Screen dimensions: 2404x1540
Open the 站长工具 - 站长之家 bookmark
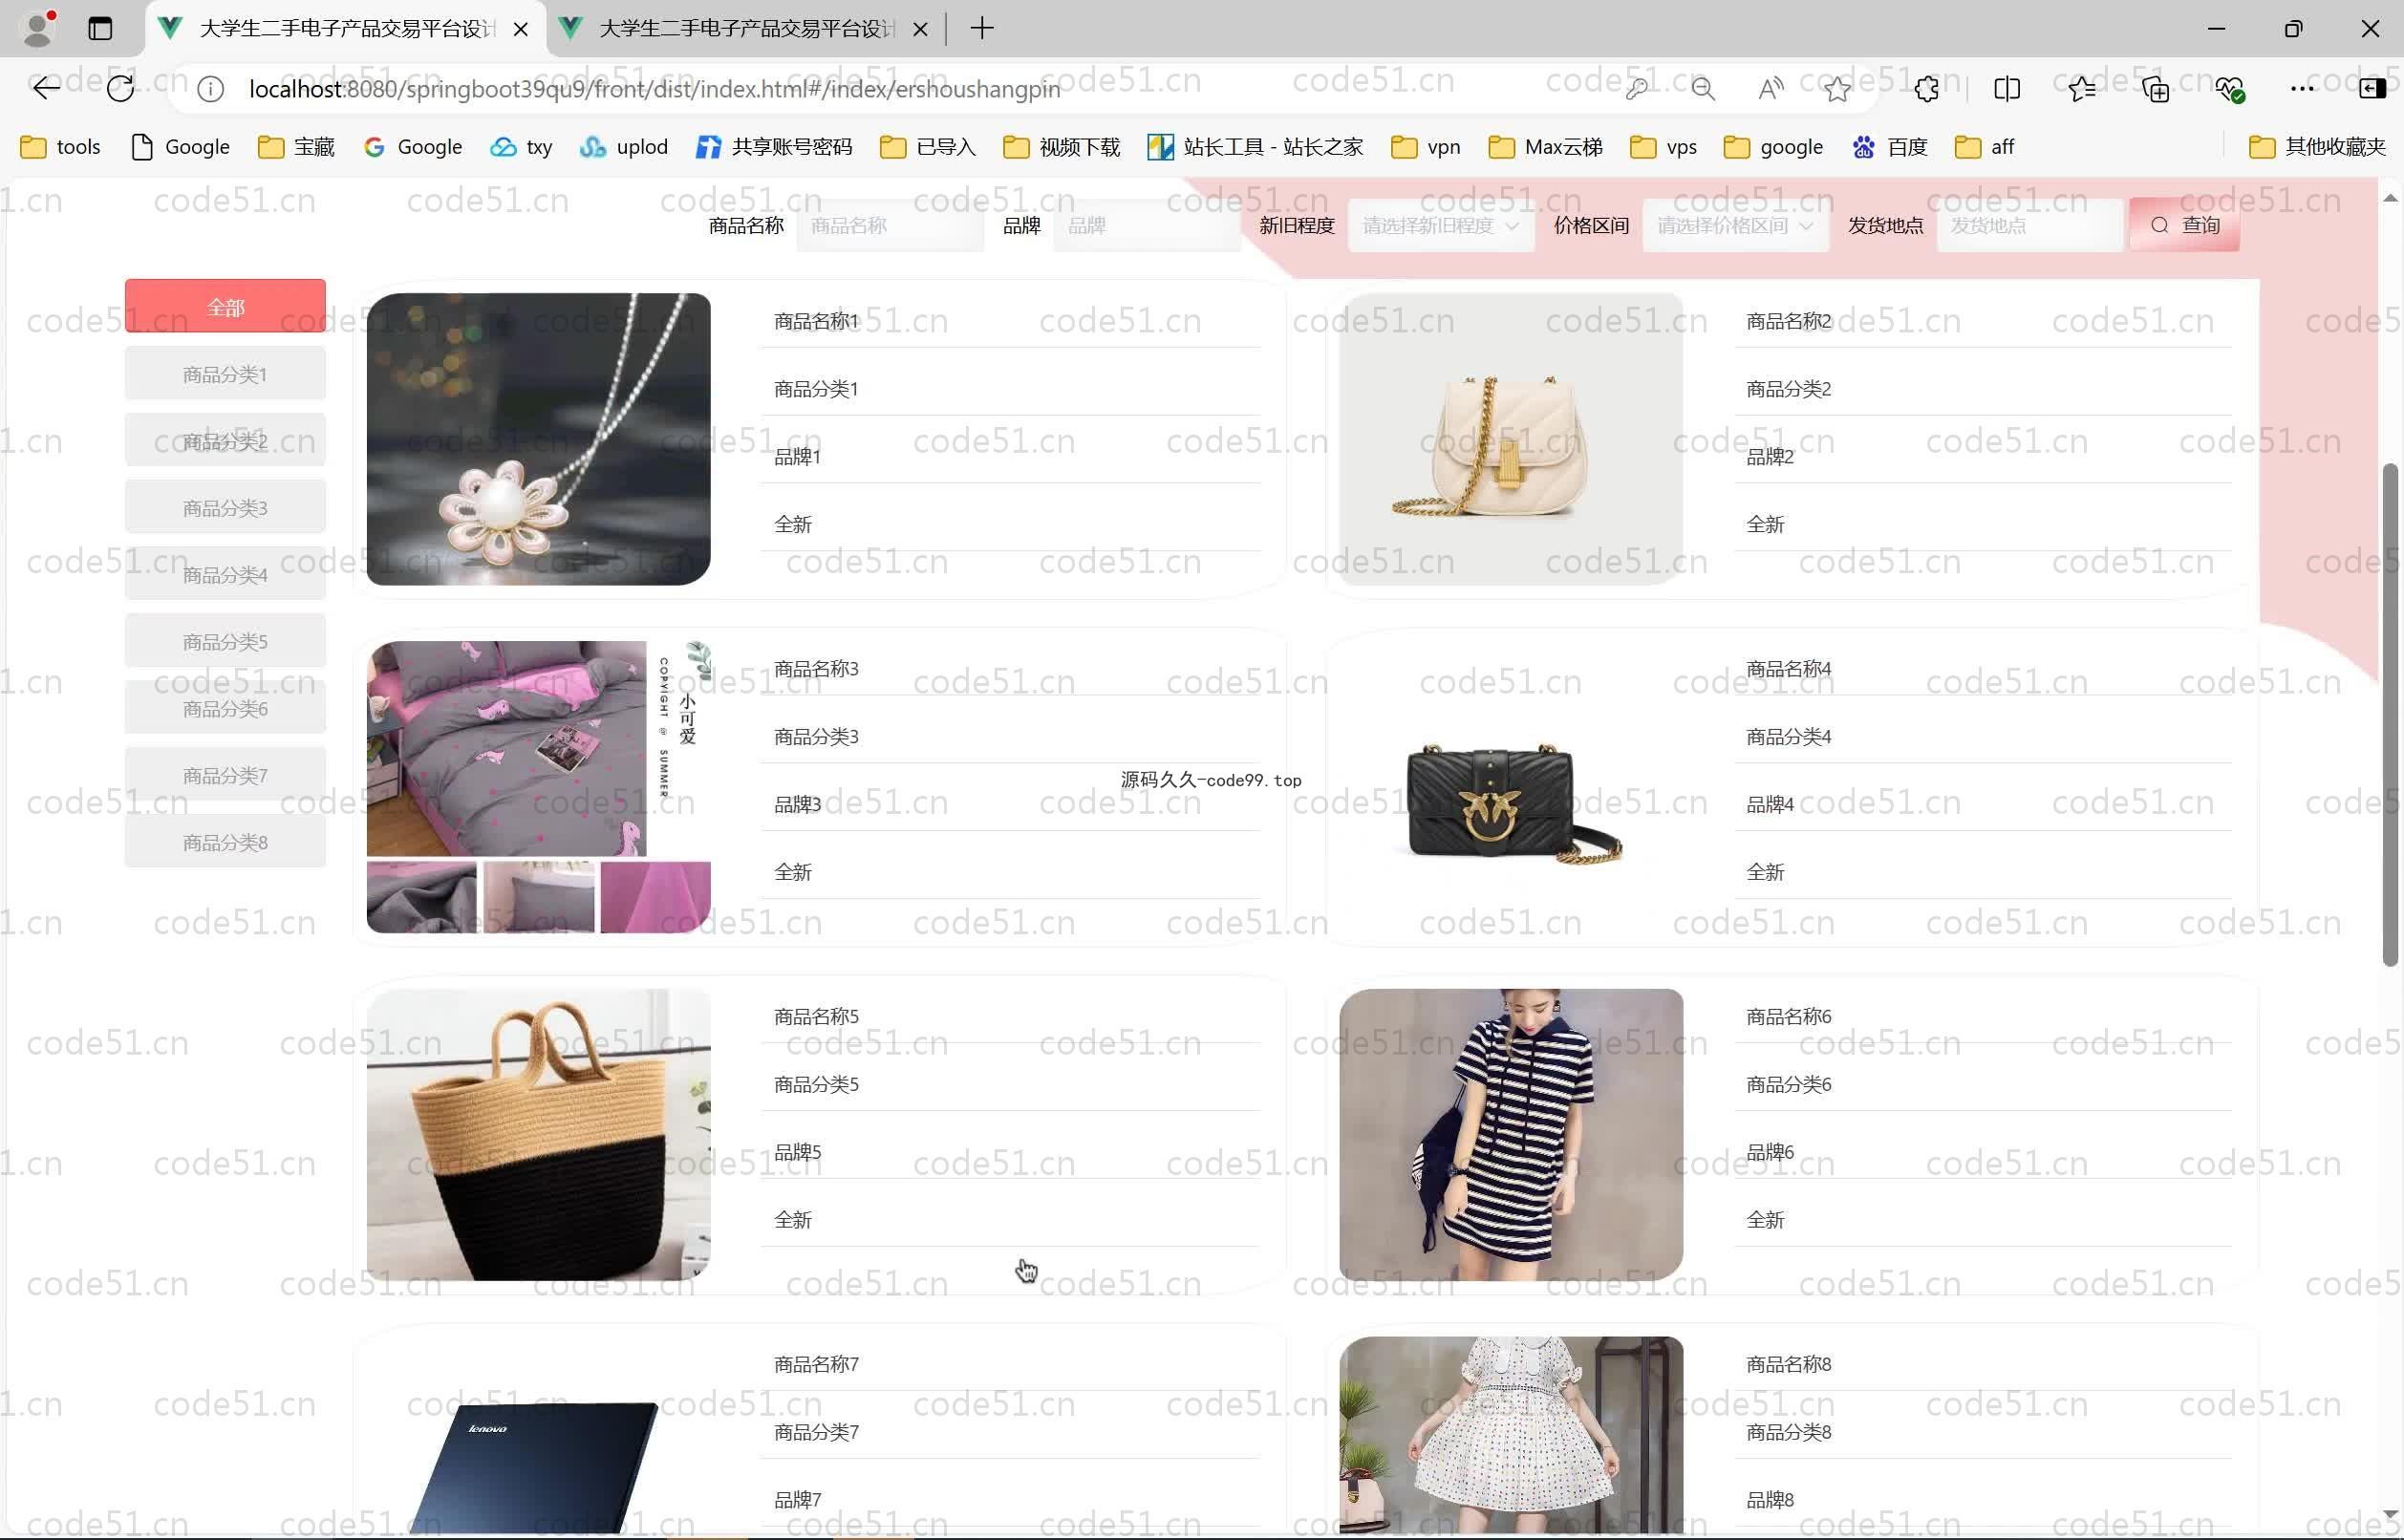[1256, 147]
